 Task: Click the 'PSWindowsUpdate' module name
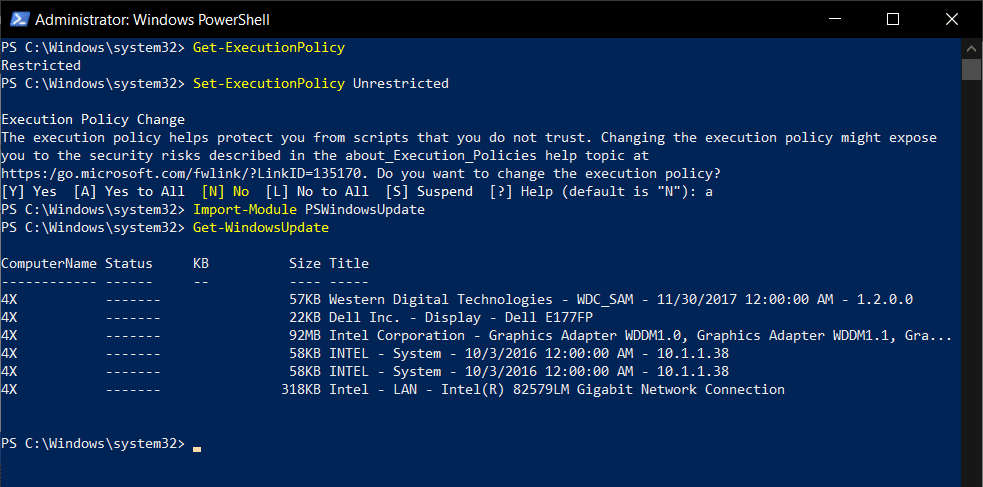365,210
